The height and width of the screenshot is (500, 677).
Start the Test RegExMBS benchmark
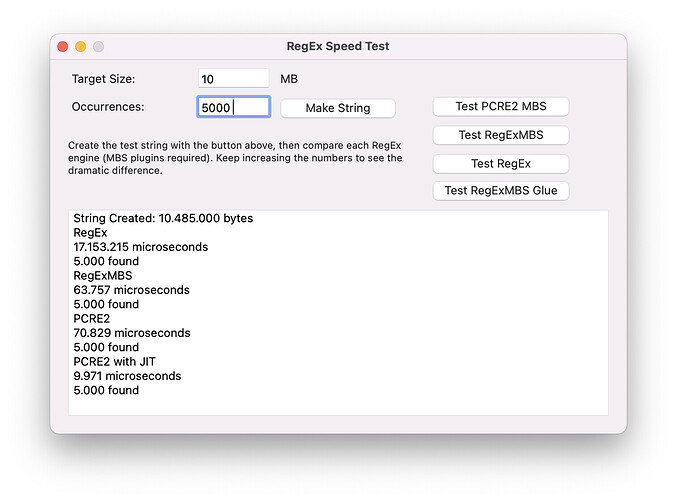coord(501,135)
